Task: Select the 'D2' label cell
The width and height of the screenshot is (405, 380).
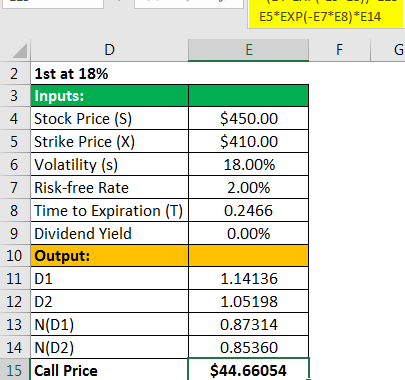Action: [109, 301]
